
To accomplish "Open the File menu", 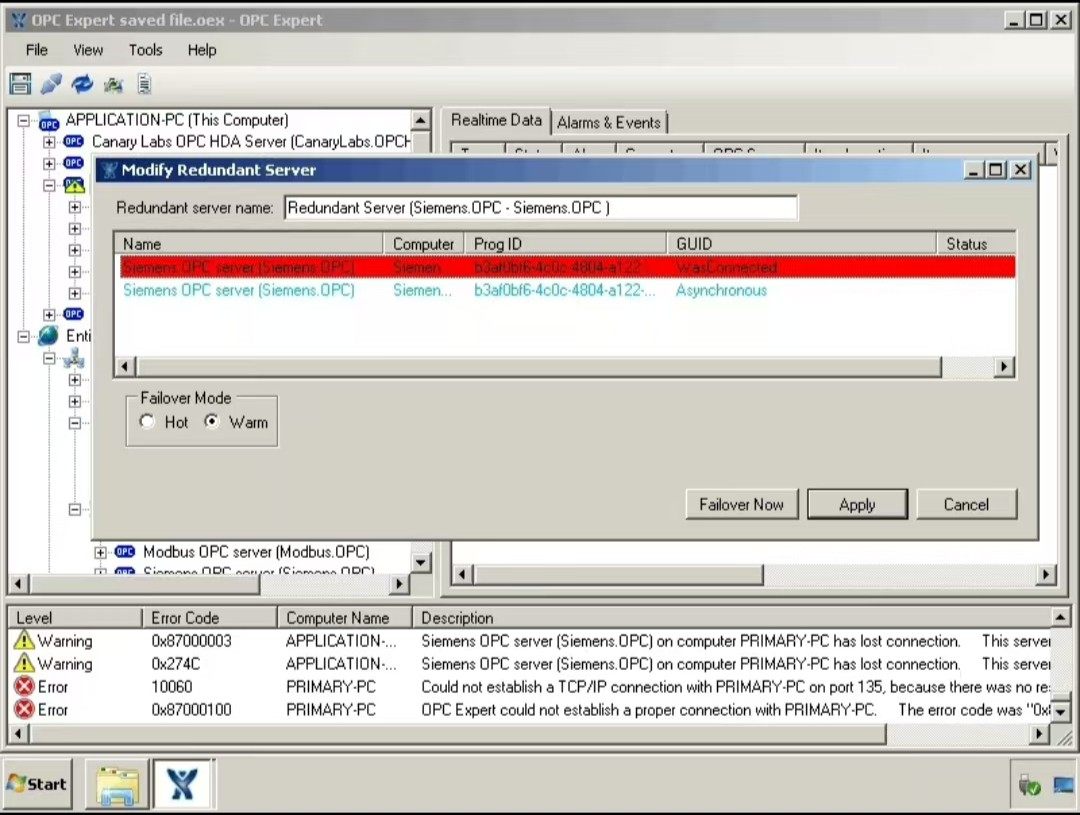I will coord(37,50).
